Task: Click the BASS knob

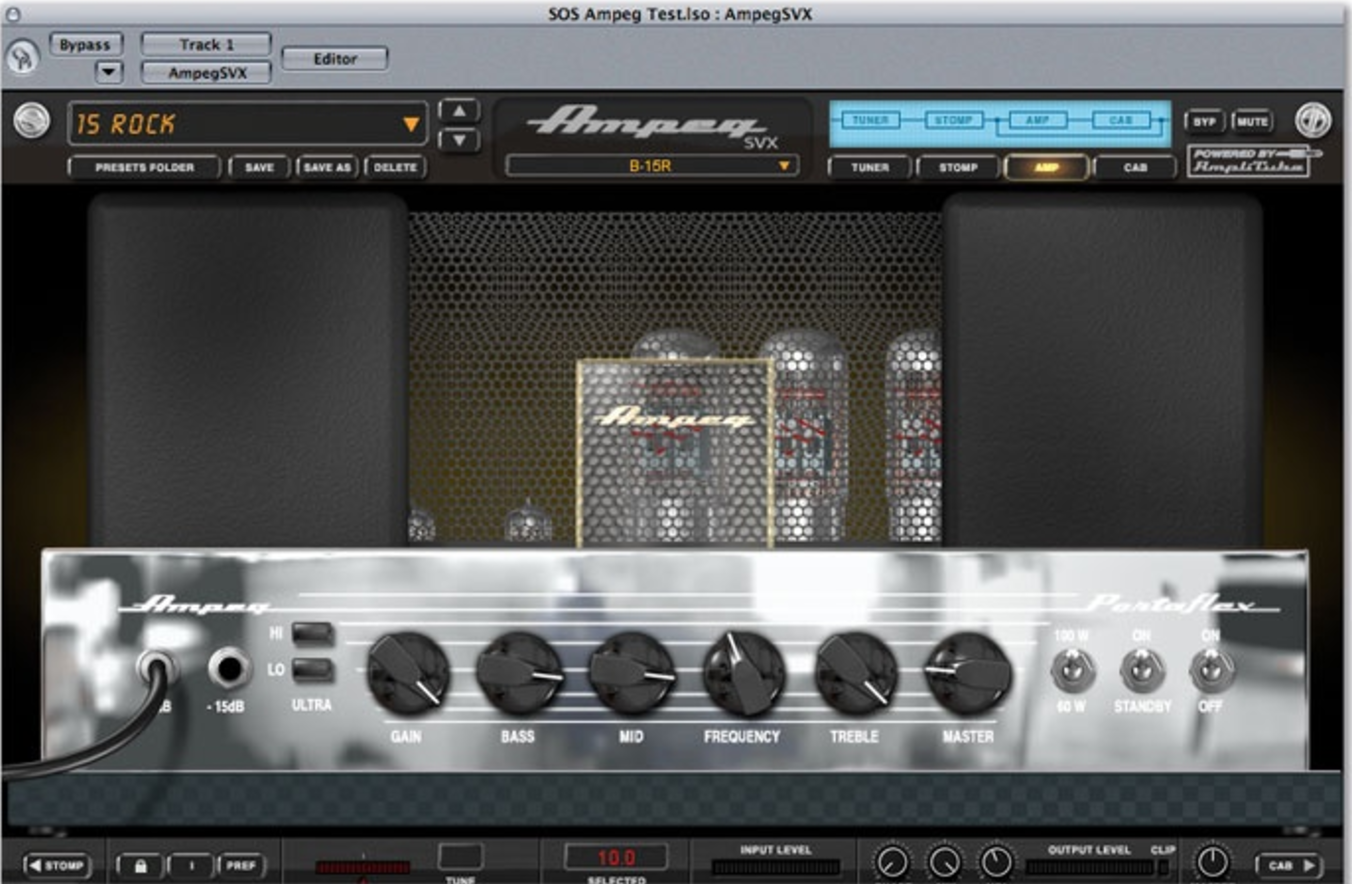Action: point(519,673)
